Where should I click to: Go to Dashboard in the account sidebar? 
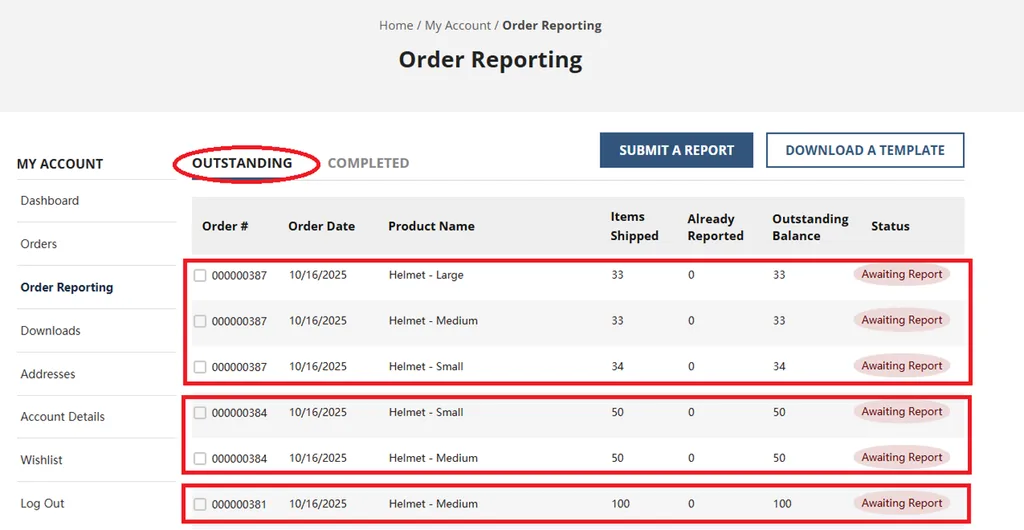coord(50,200)
